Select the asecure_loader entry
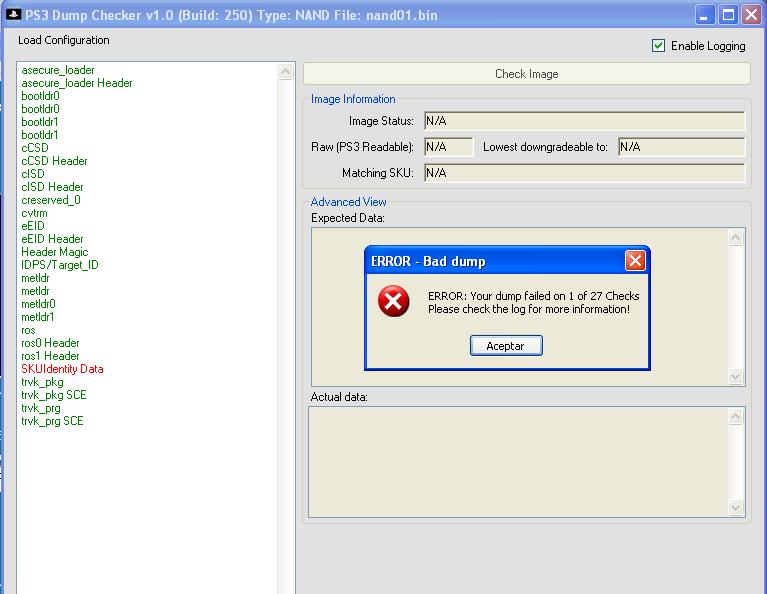This screenshot has width=767, height=594. (58, 70)
